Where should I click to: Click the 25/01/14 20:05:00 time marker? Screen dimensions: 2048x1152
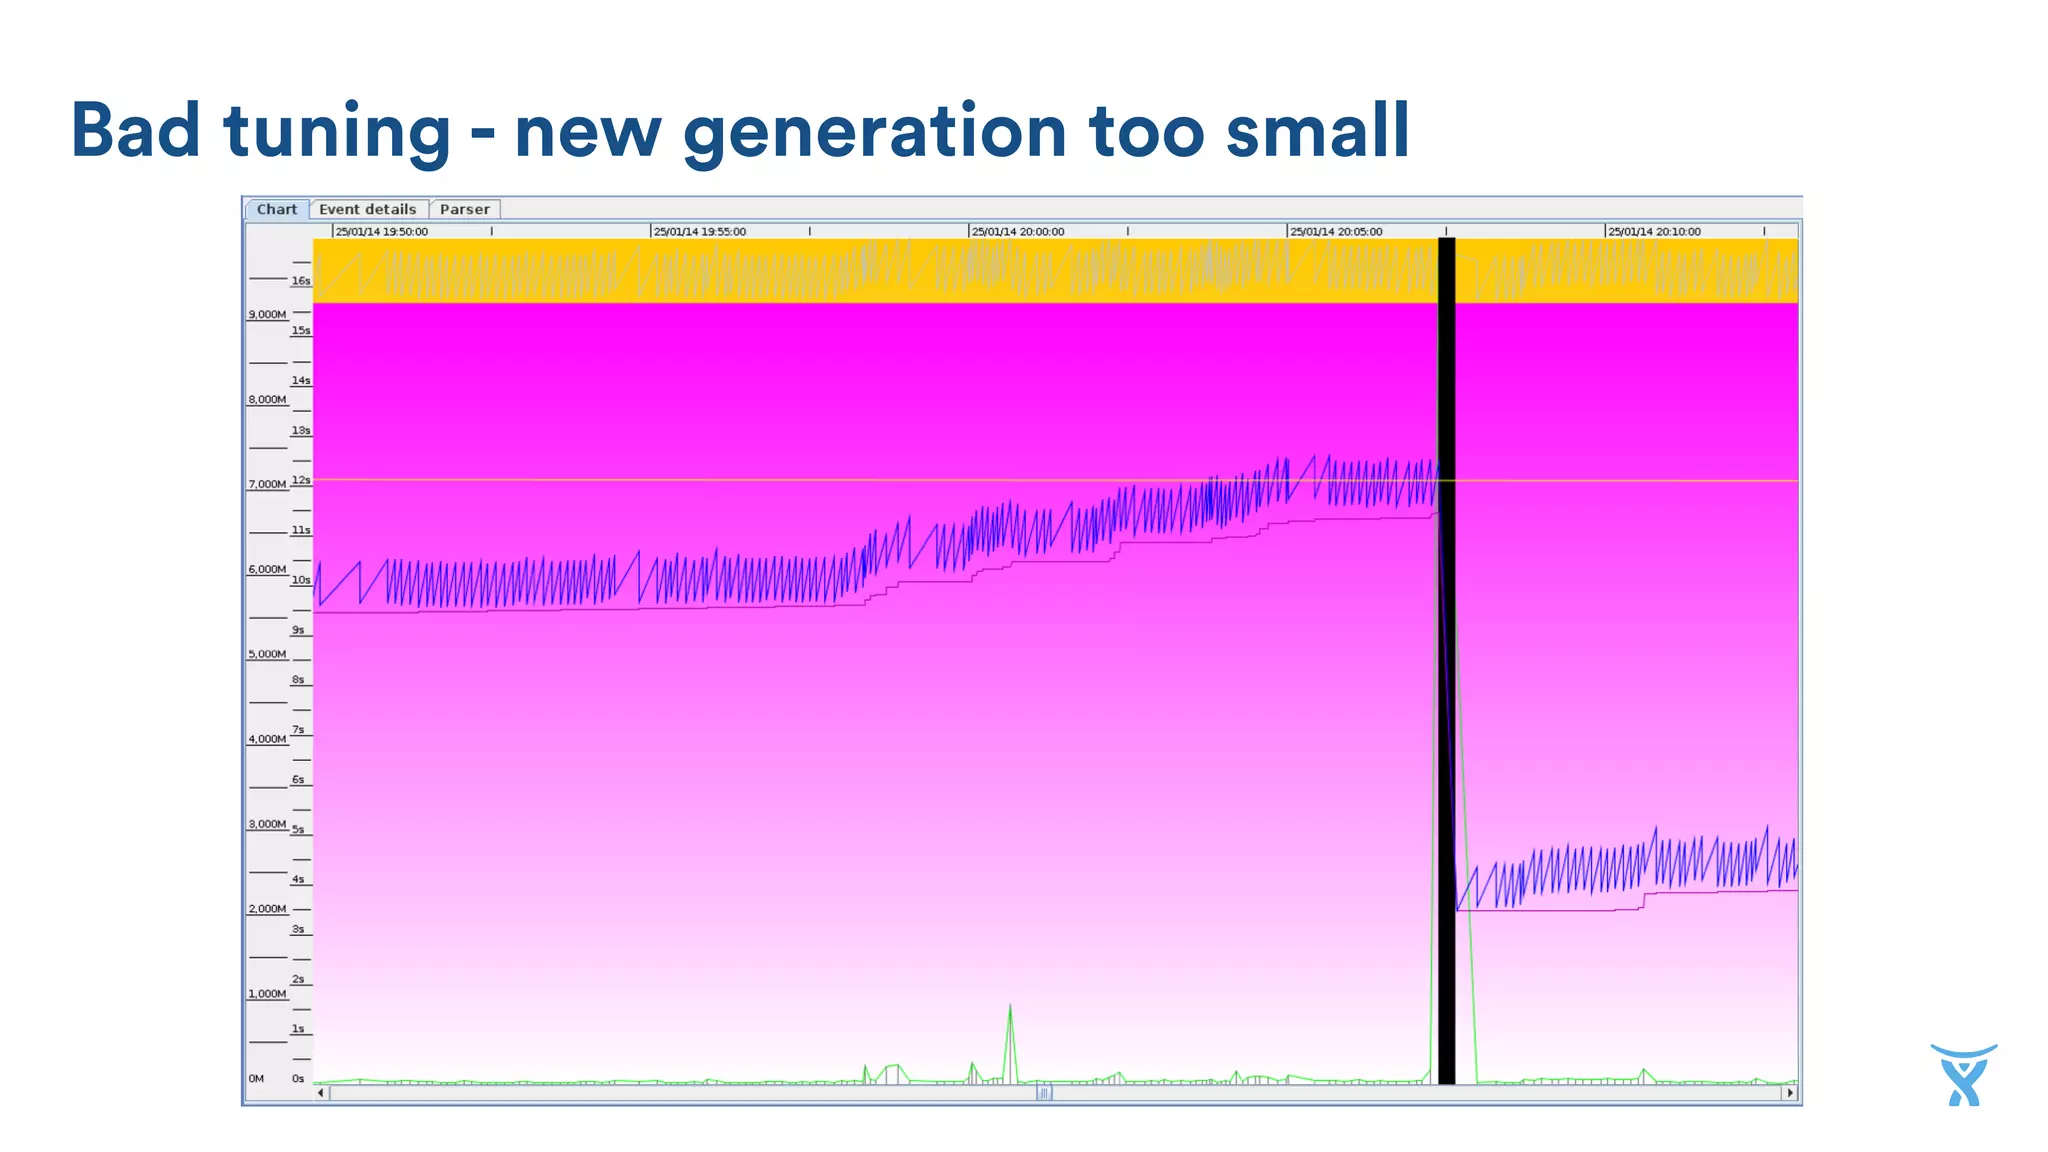(1336, 231)
